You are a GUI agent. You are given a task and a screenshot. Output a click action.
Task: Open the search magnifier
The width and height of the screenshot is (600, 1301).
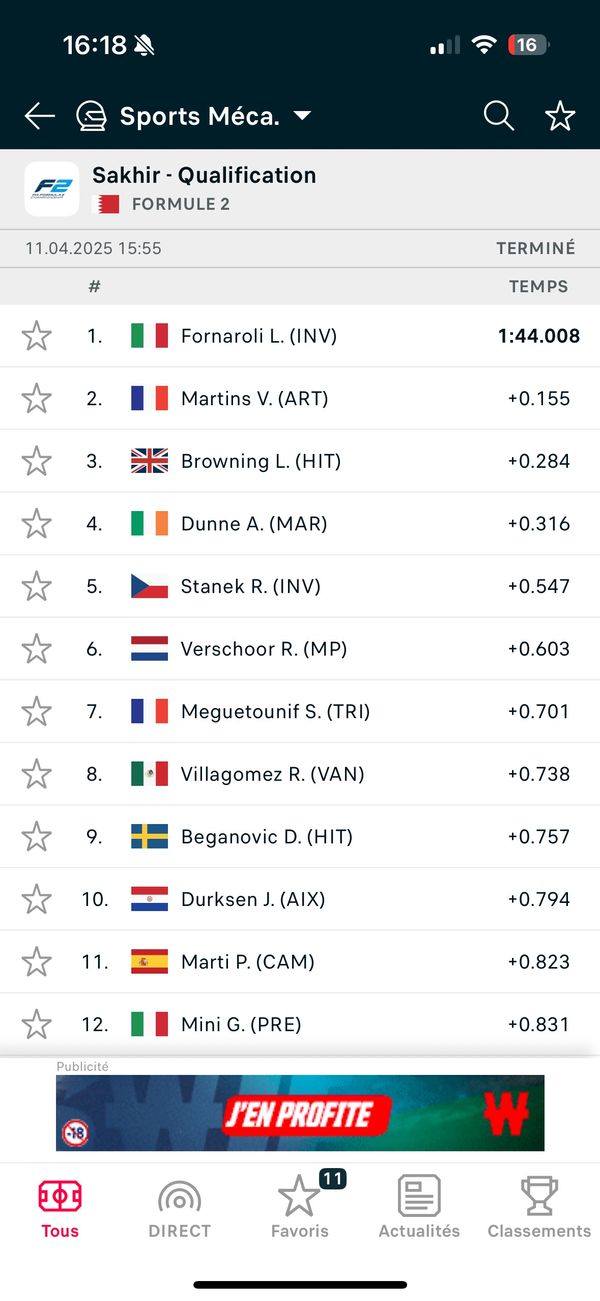(x=498, y=116)
